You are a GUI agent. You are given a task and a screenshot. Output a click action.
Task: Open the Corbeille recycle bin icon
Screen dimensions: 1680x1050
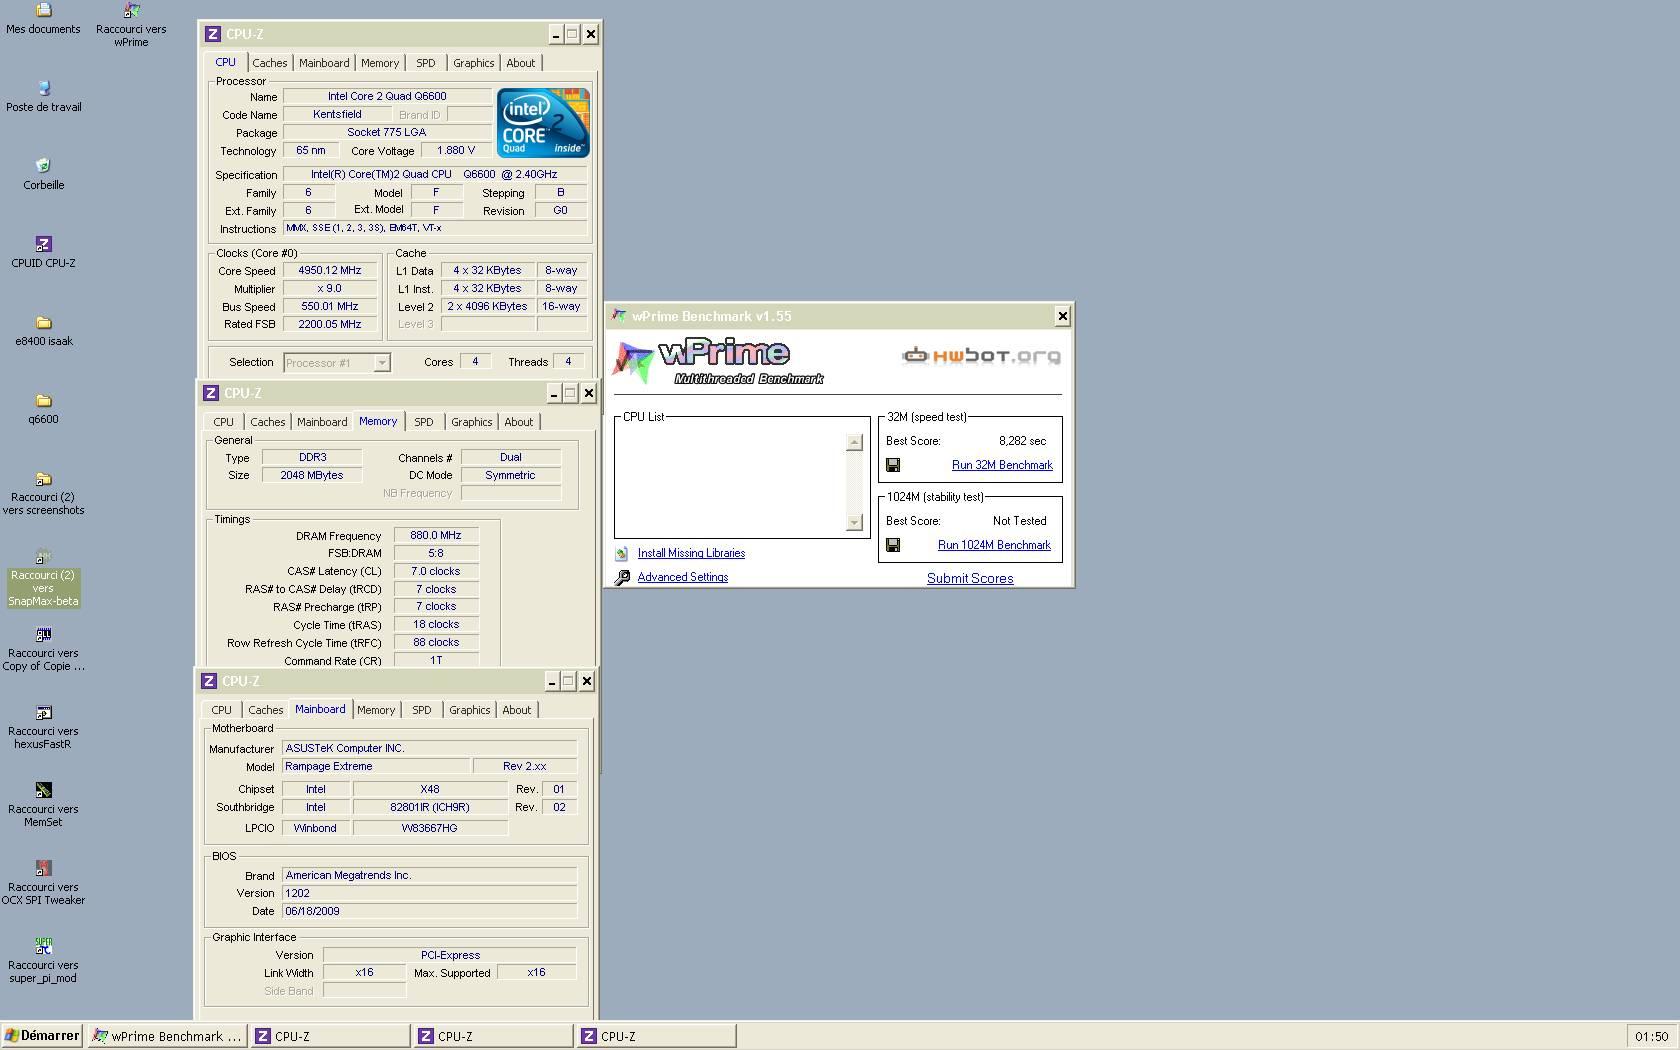[x=43, y=166]
